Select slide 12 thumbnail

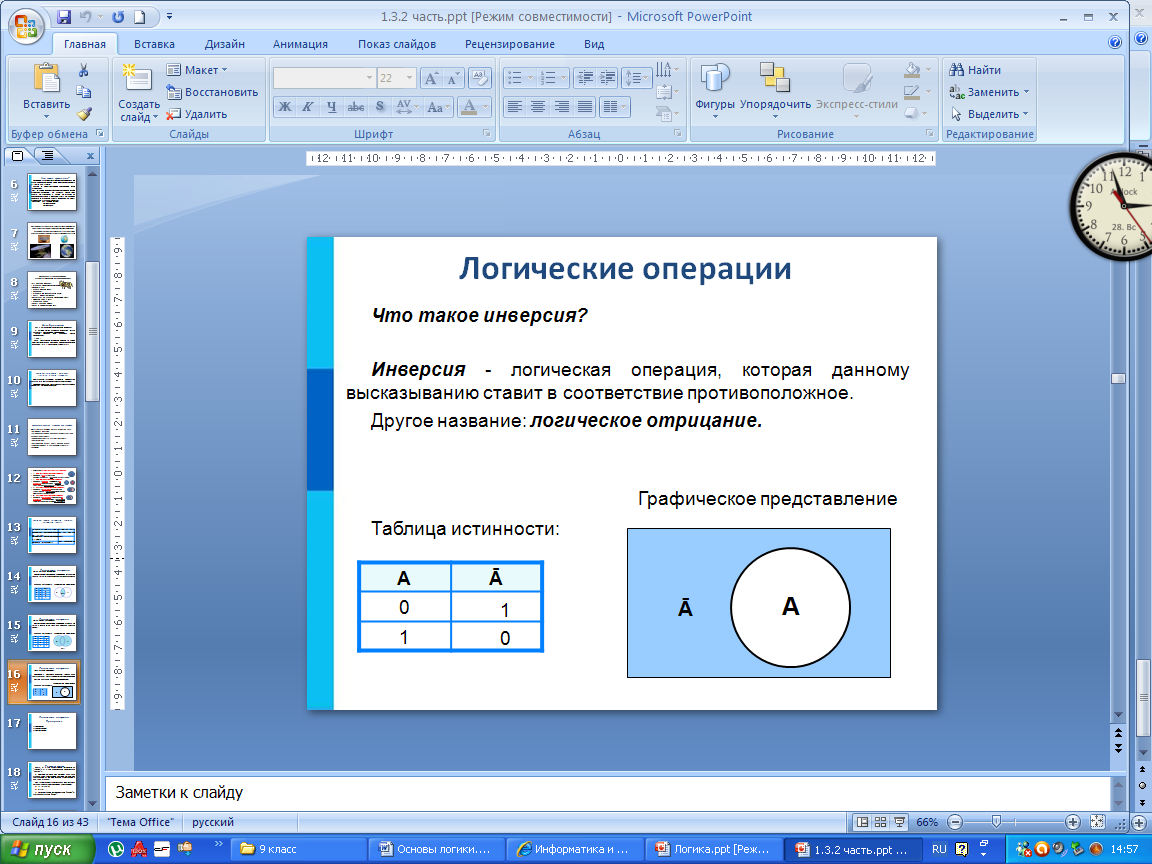pyautogui.click(x=52, y=486)
